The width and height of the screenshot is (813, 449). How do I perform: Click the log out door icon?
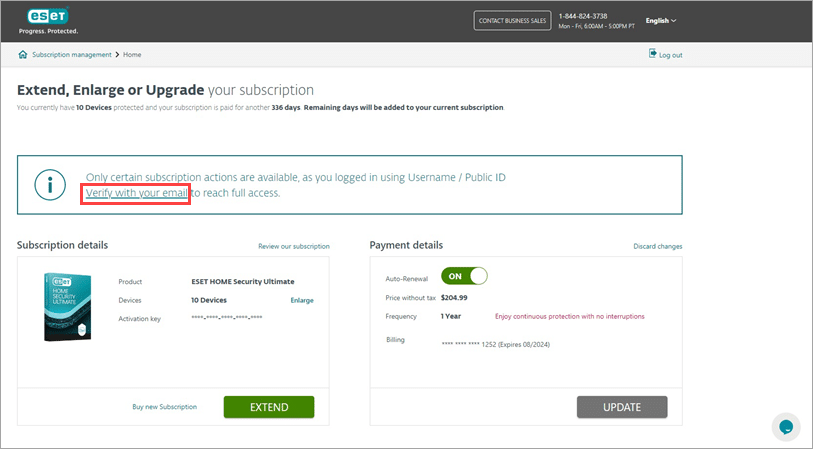pos(652,54)
